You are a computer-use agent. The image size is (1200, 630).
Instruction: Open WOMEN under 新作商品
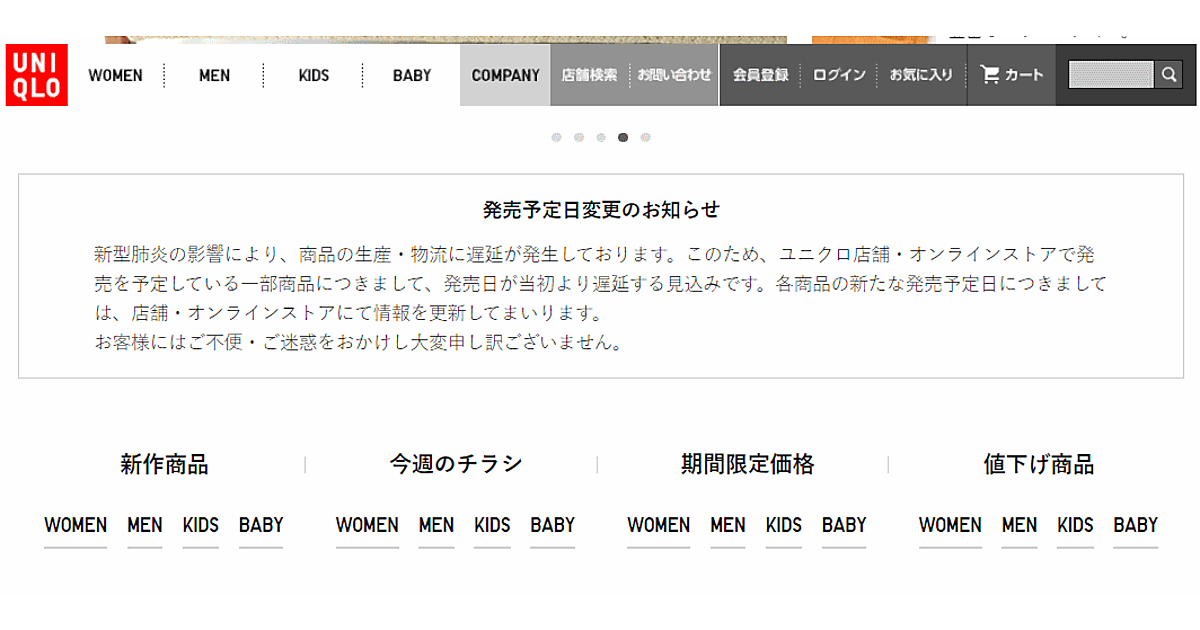pyautogui.click(x=75, y=525)
